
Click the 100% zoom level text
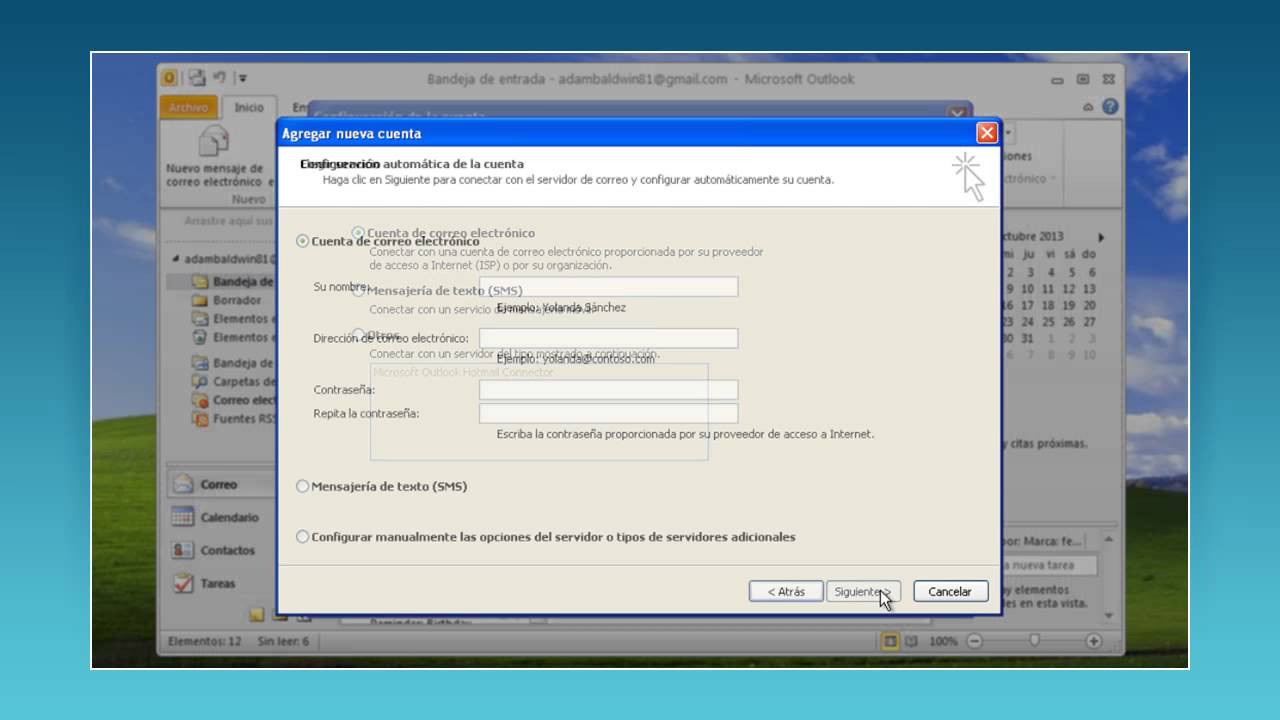[x=943, y=641]
